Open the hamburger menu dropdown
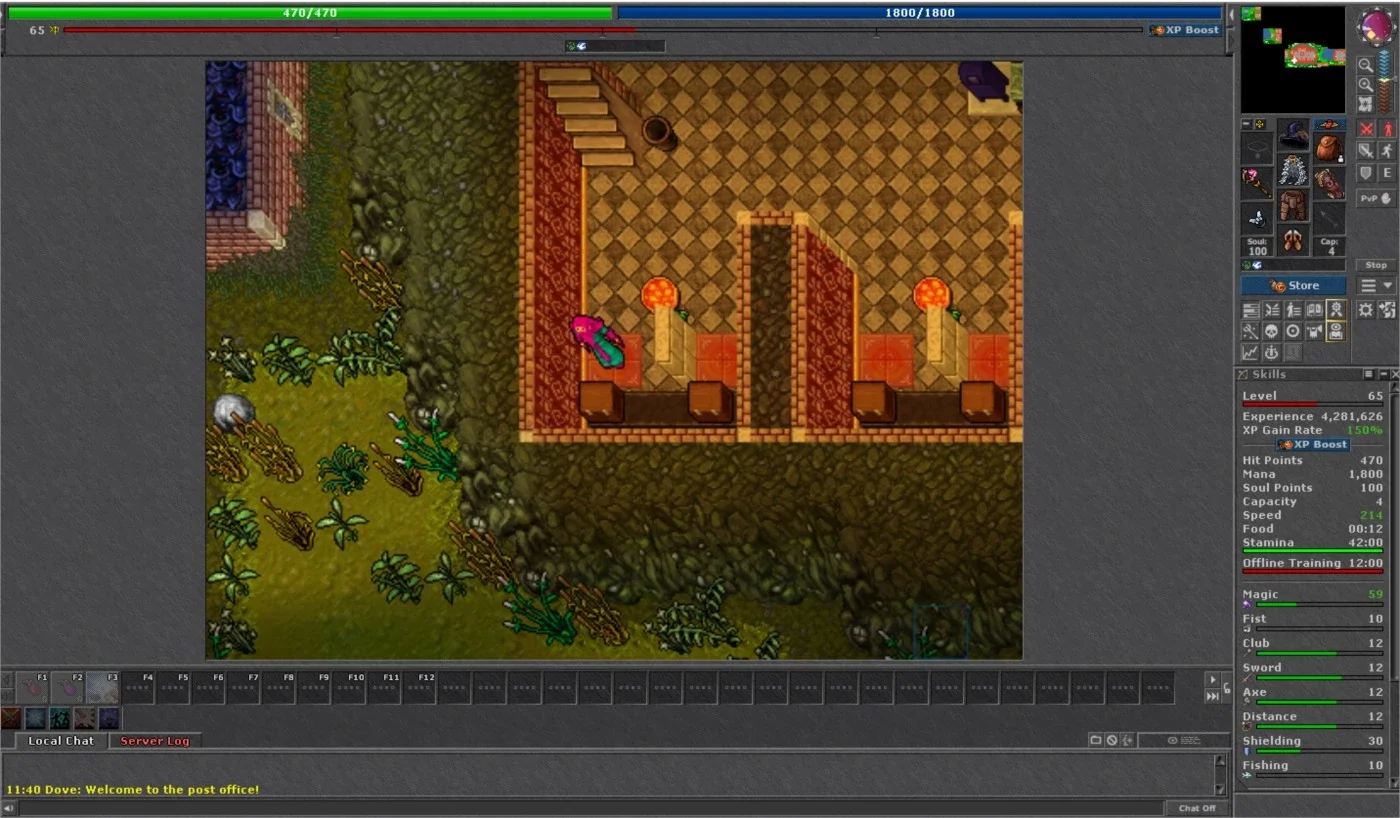 pyautogui.click(x=1376, y=286)
